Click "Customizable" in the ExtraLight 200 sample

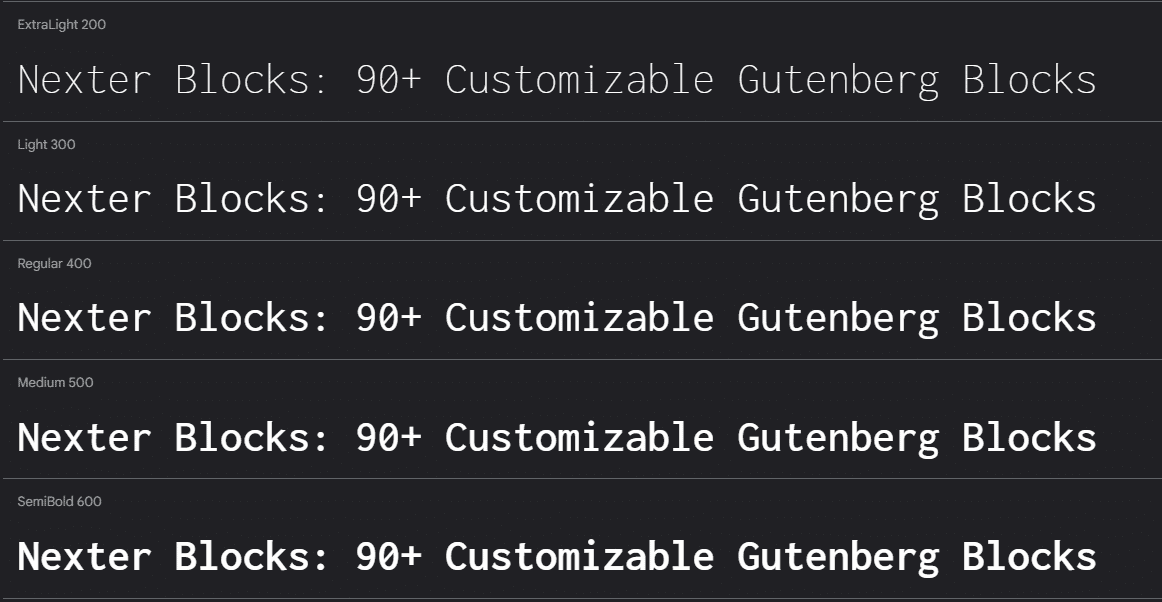pos(579,80)
